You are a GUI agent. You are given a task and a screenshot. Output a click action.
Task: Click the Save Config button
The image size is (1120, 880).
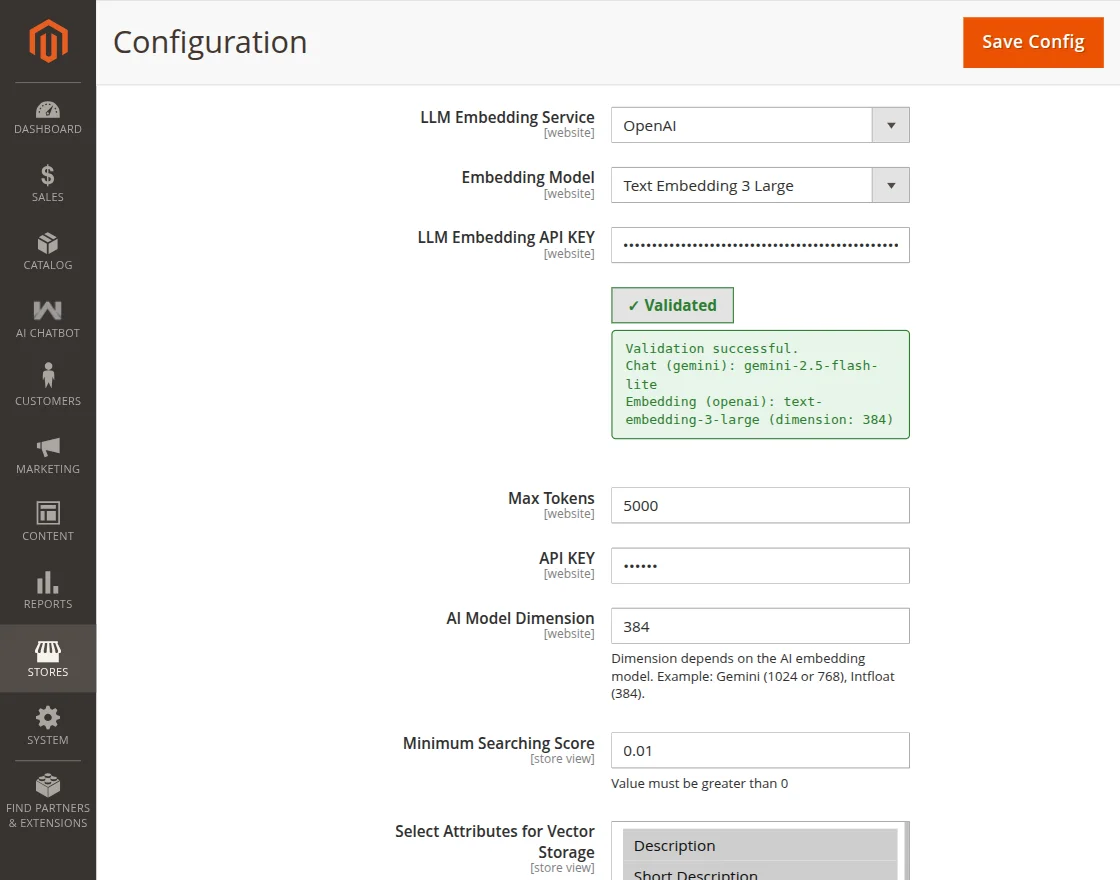pos(1033,42)
